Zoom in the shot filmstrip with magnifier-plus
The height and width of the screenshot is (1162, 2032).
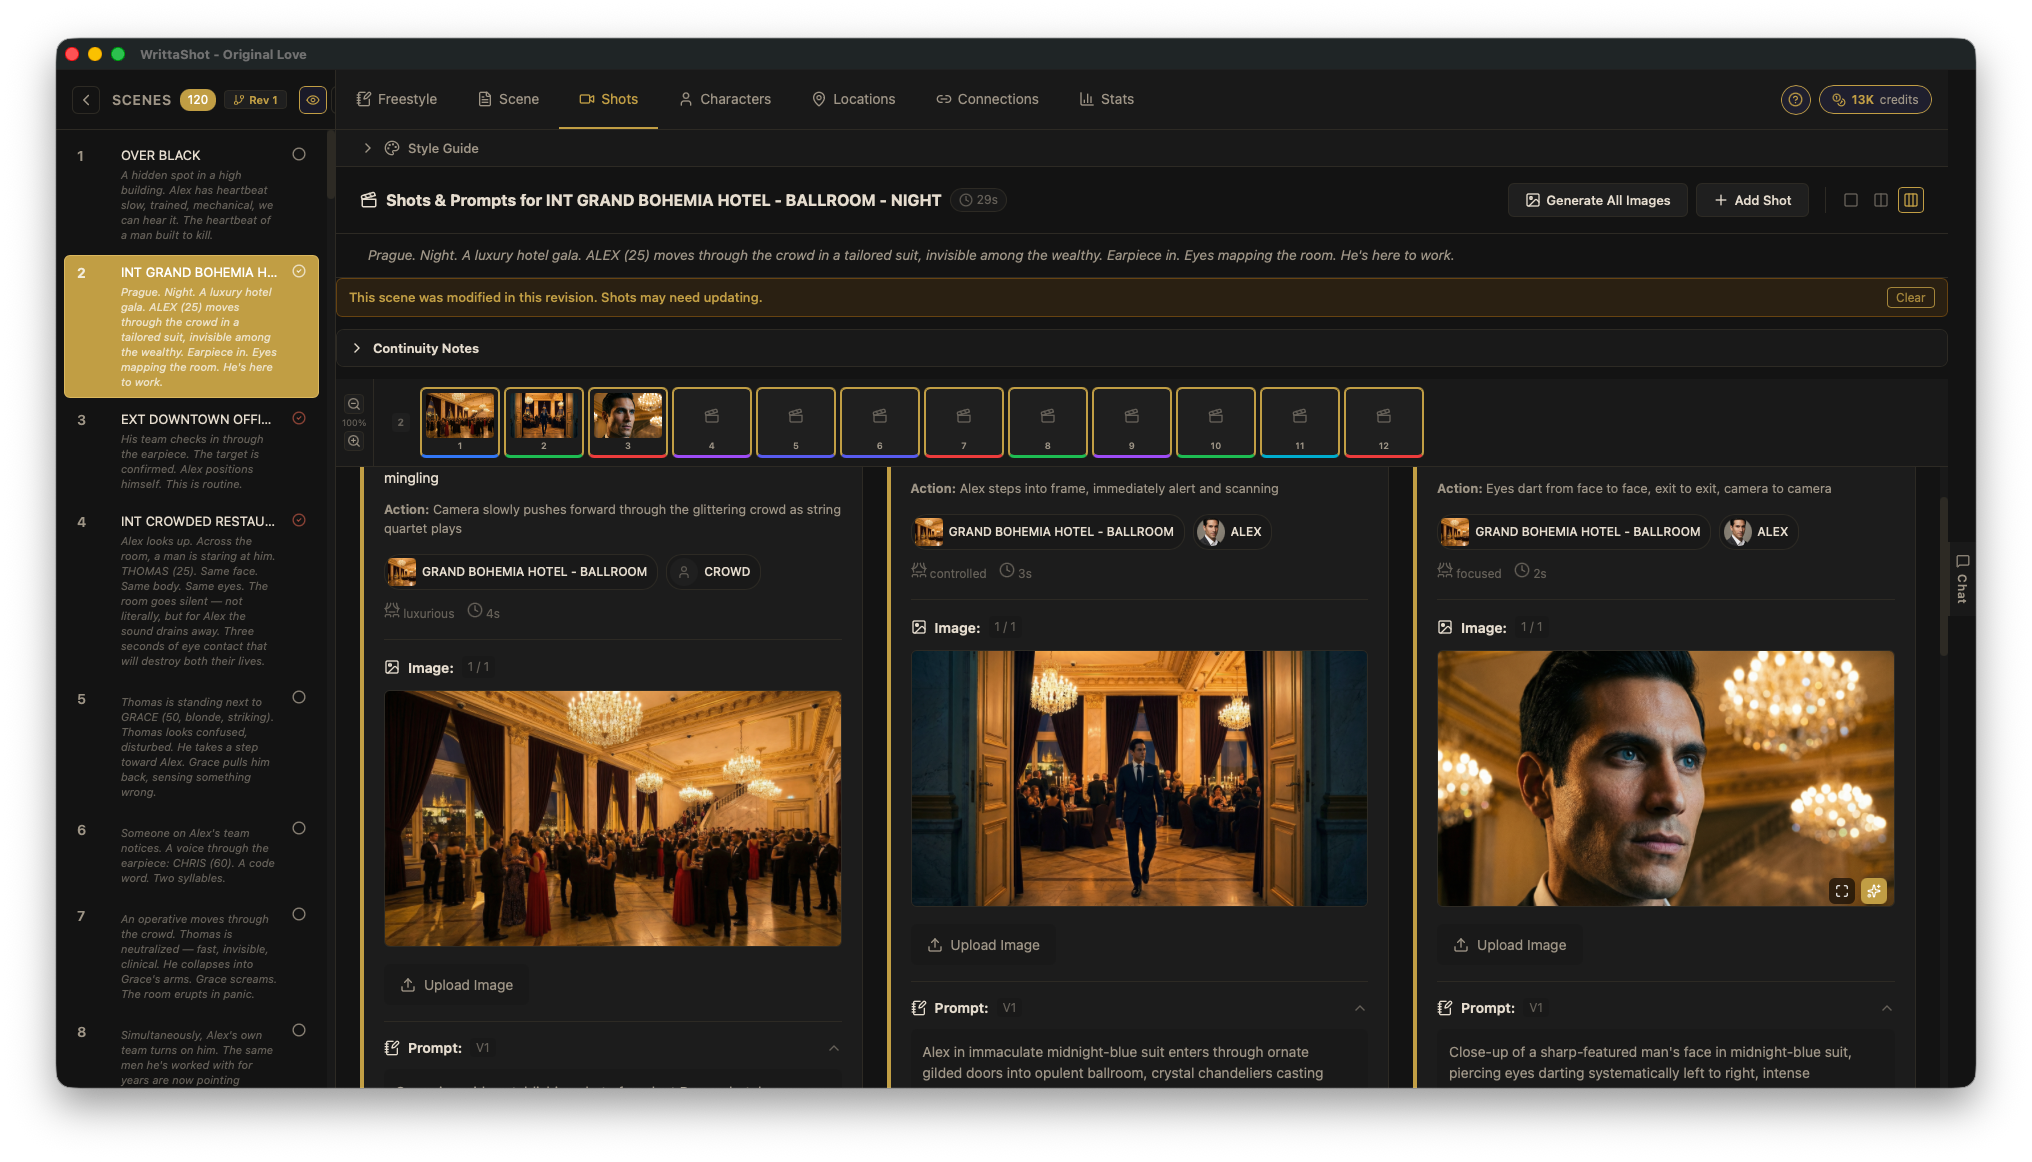coord(354,441)
